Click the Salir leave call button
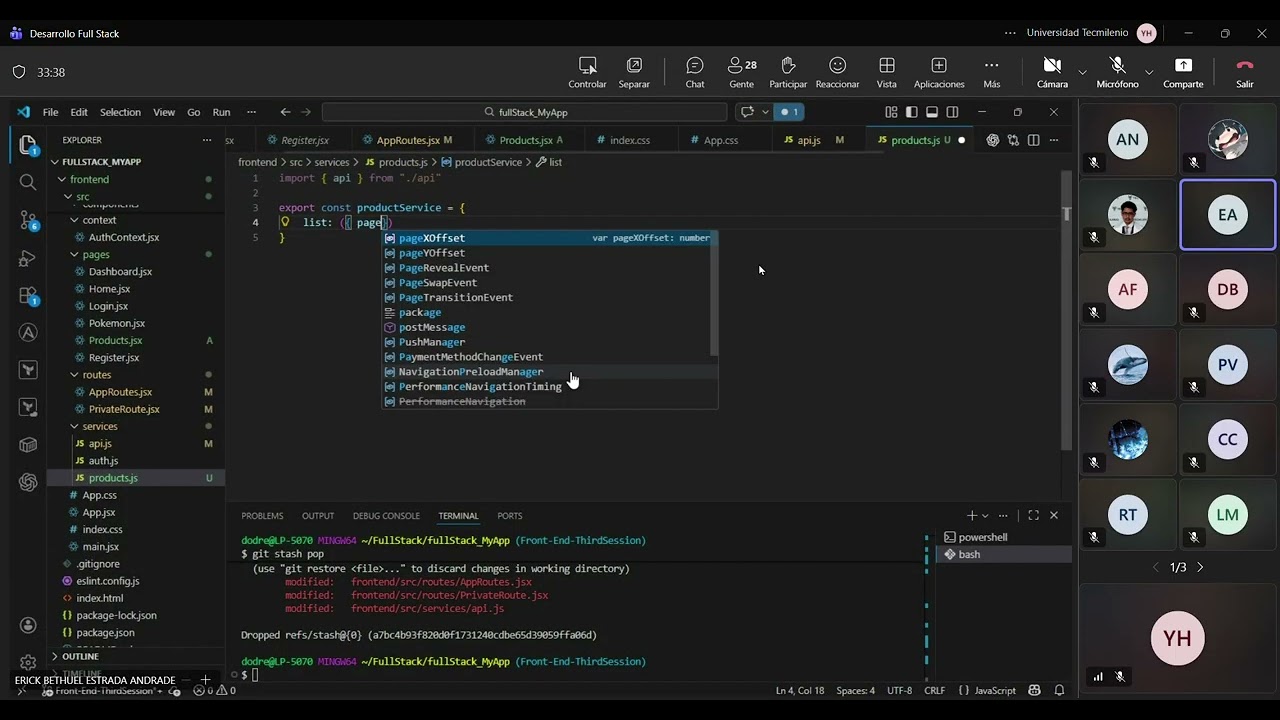The height and width of the screenshot is (720, 1280). click(x=1244, y=72)
